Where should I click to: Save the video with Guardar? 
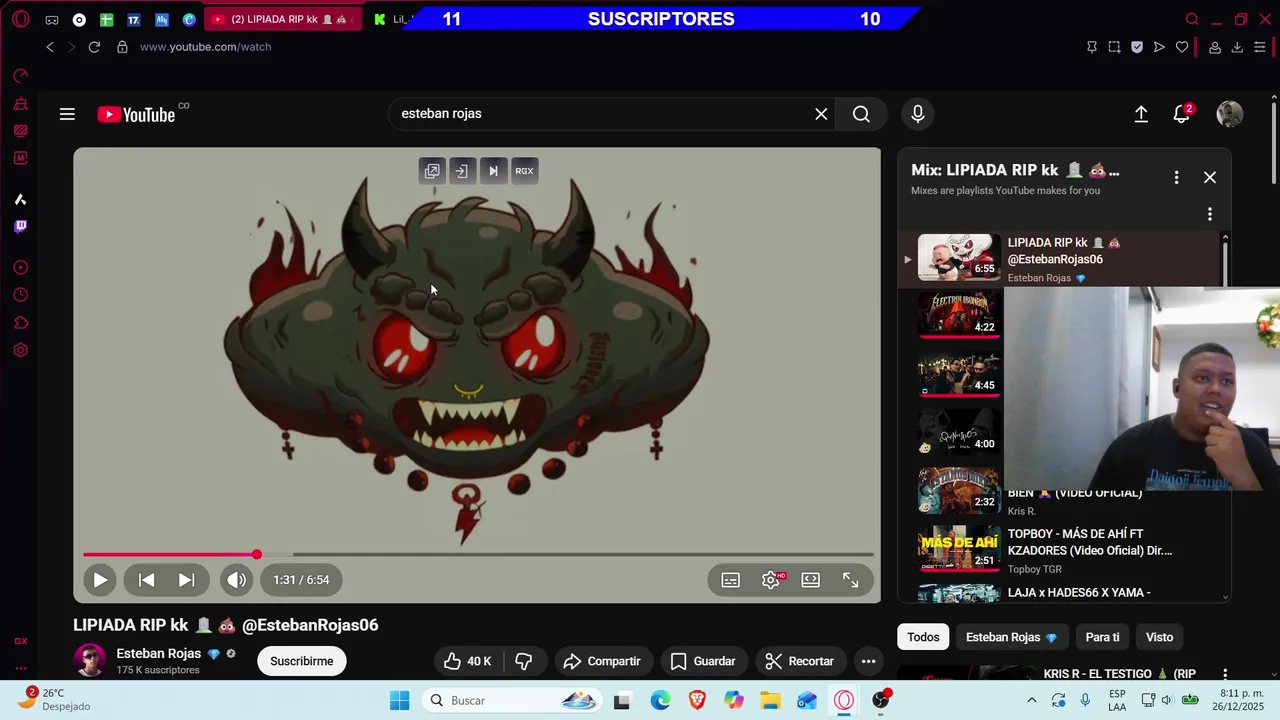[703, 661]
